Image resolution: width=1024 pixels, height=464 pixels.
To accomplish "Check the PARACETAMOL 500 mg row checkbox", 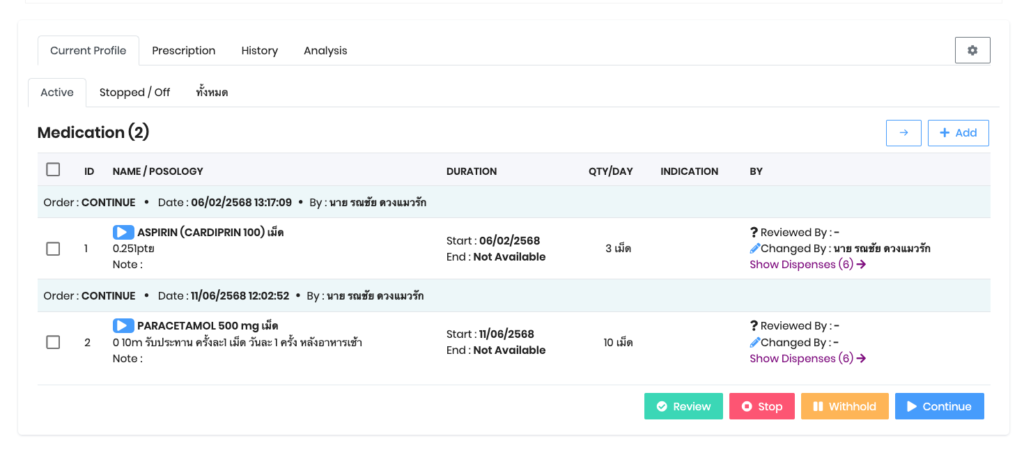I will pos(53,342).
